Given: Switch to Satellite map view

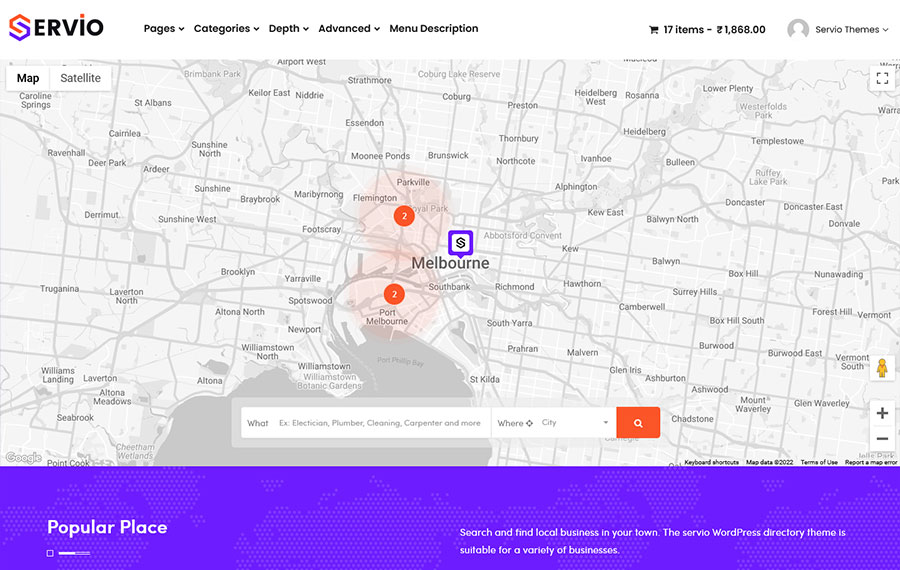Looking at the screenshot, I should 80,78.
